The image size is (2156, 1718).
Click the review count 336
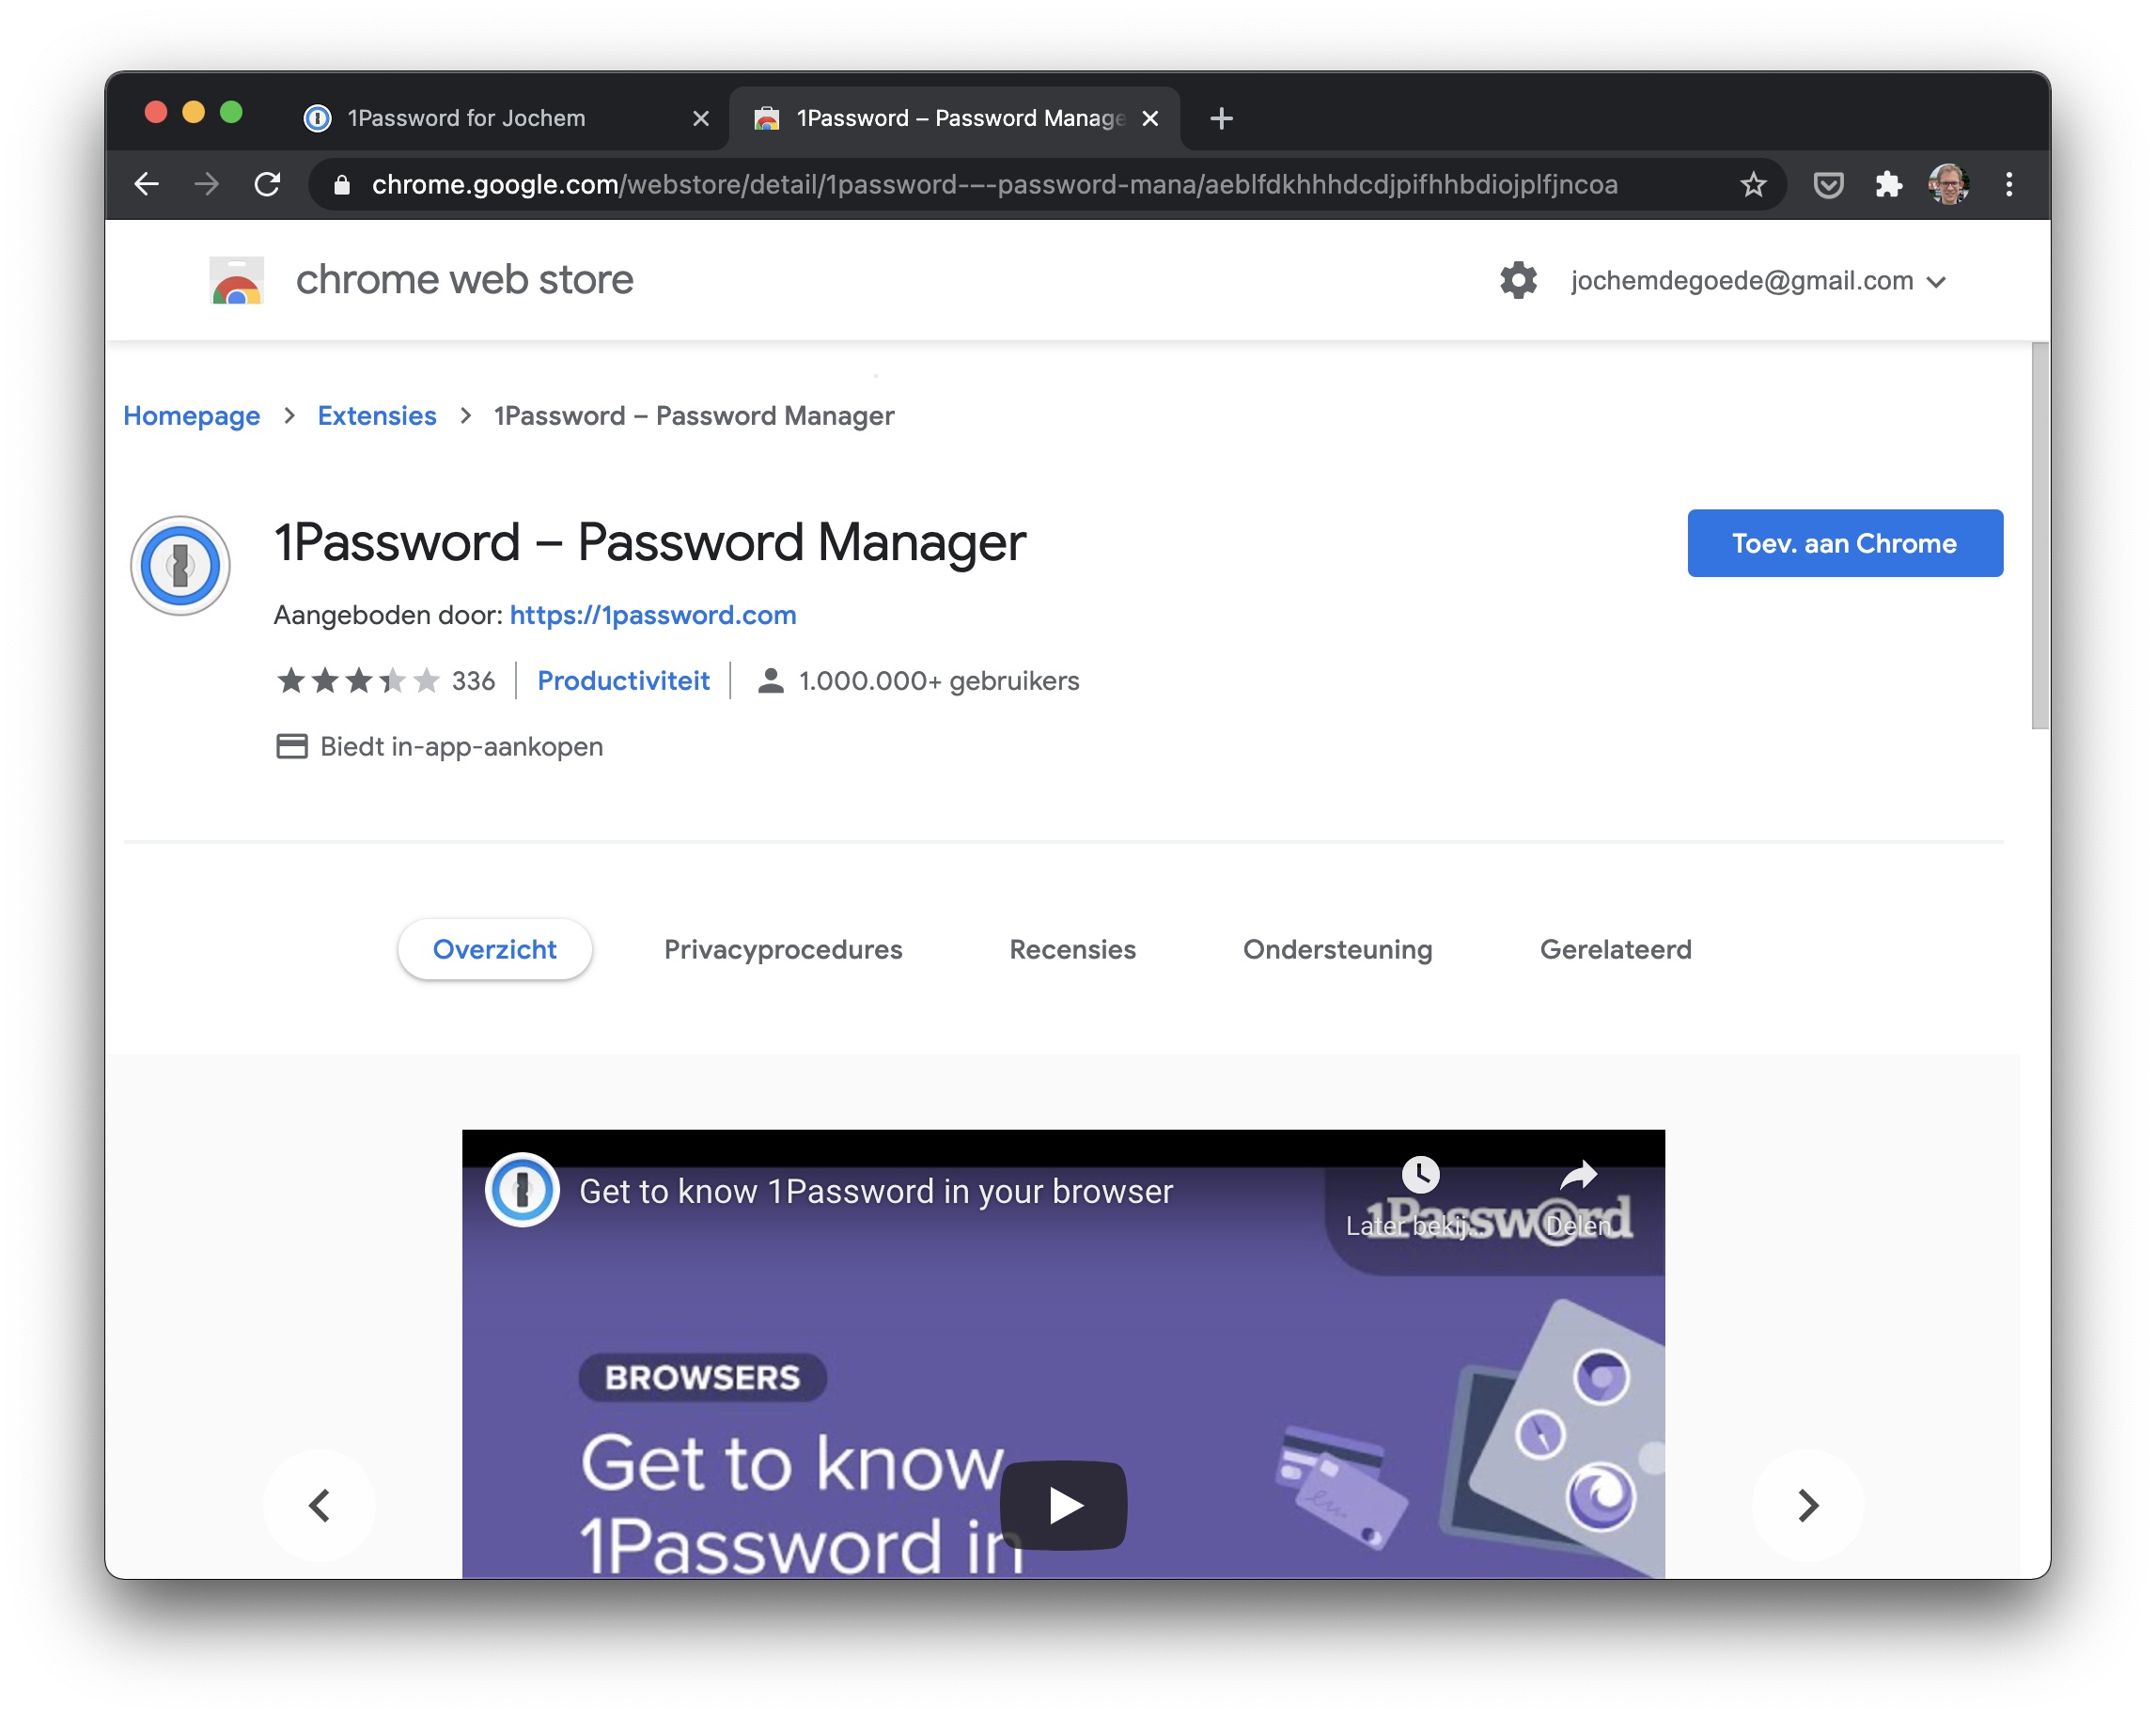[x=473, y=681]
